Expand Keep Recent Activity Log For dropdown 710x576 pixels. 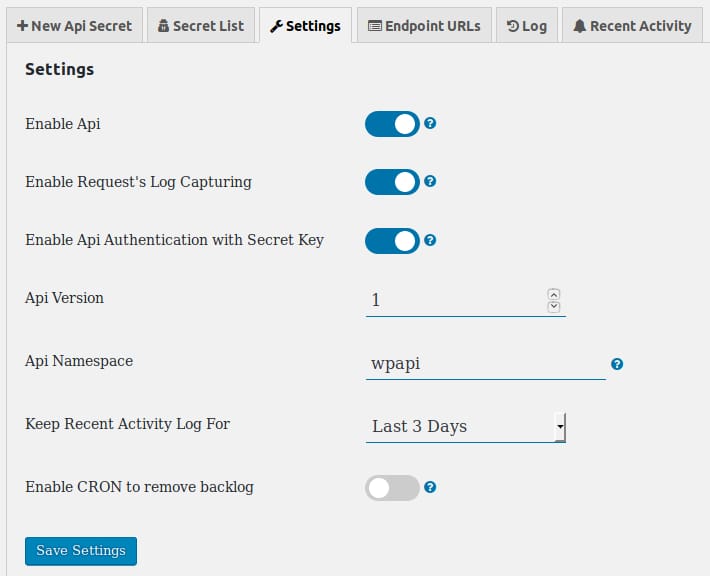(466, 426)
